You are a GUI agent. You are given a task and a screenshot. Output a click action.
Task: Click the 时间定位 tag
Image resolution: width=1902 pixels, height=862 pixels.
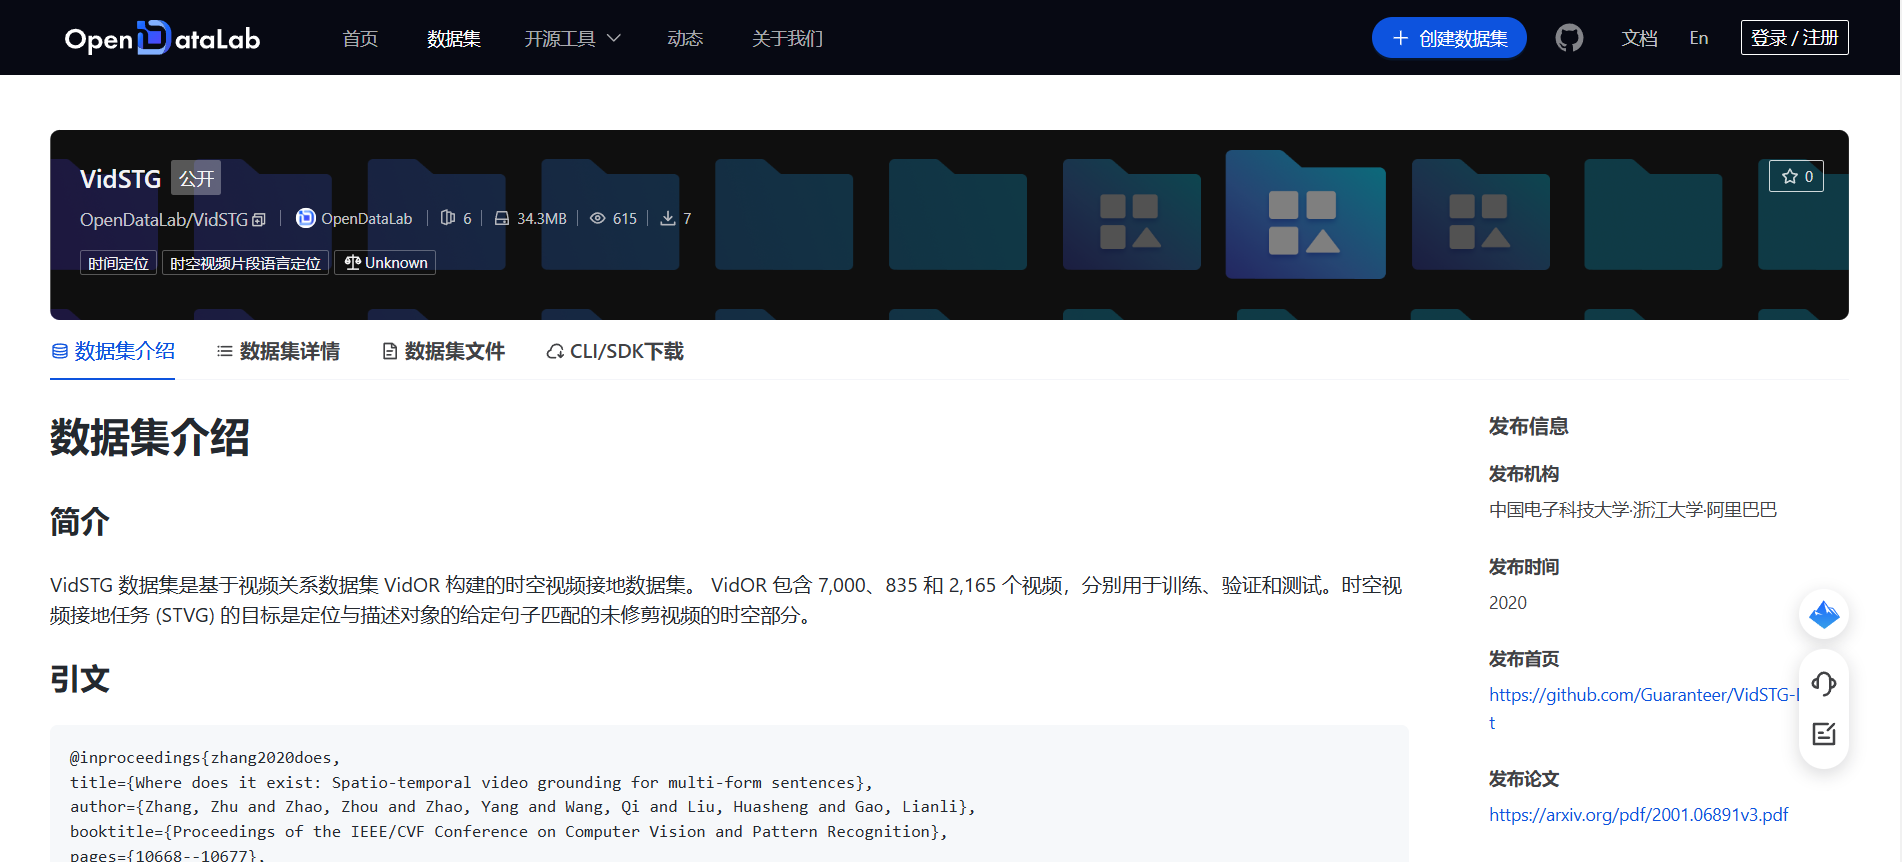pyautogui.click(x=118, y=263)
